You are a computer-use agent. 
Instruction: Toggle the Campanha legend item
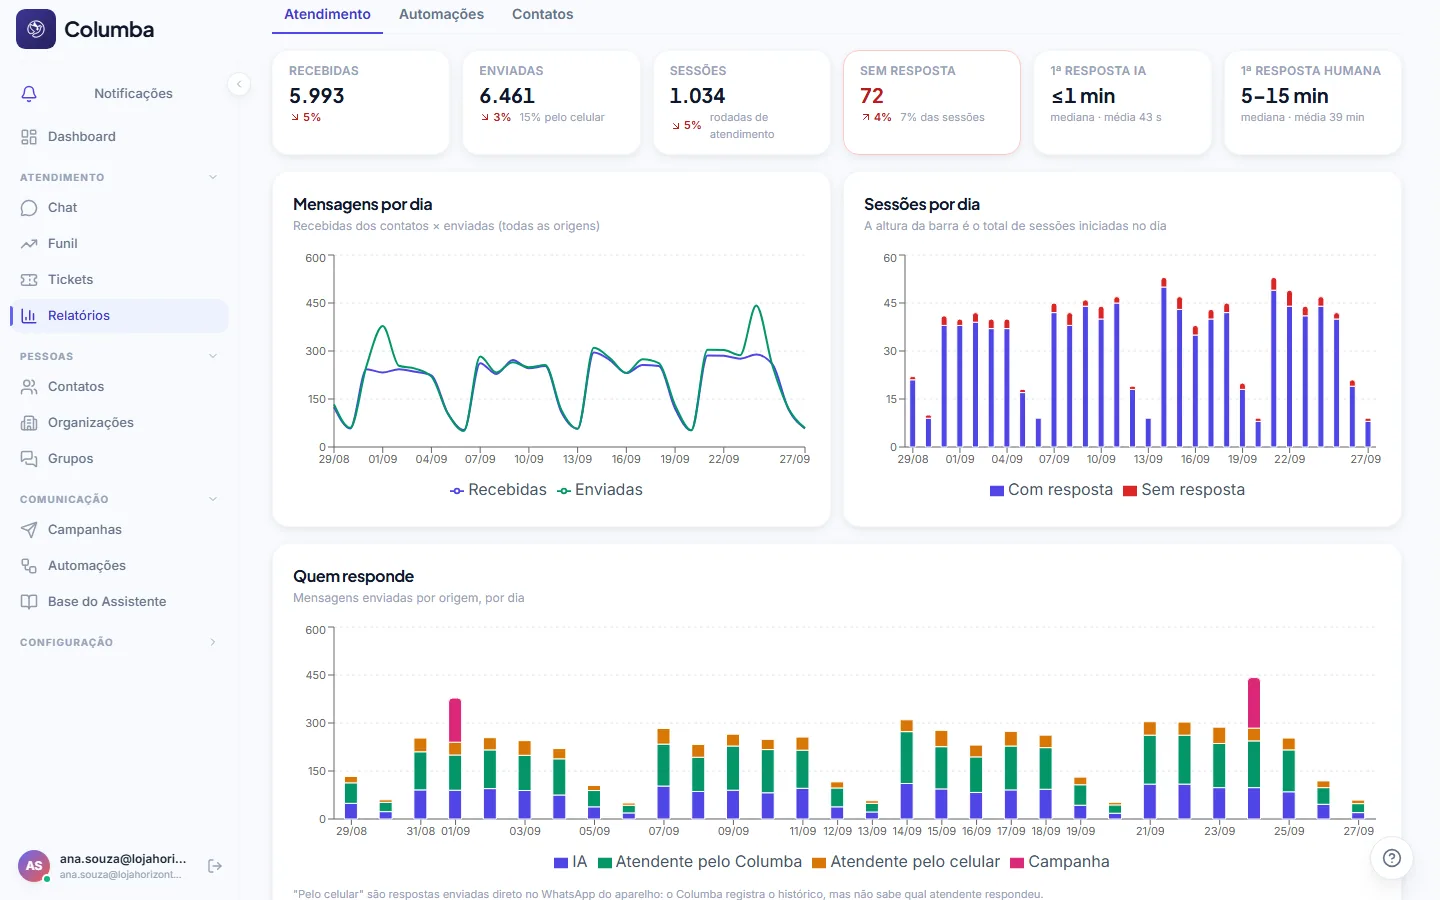pyautogui.click(x=1060, y=862)
